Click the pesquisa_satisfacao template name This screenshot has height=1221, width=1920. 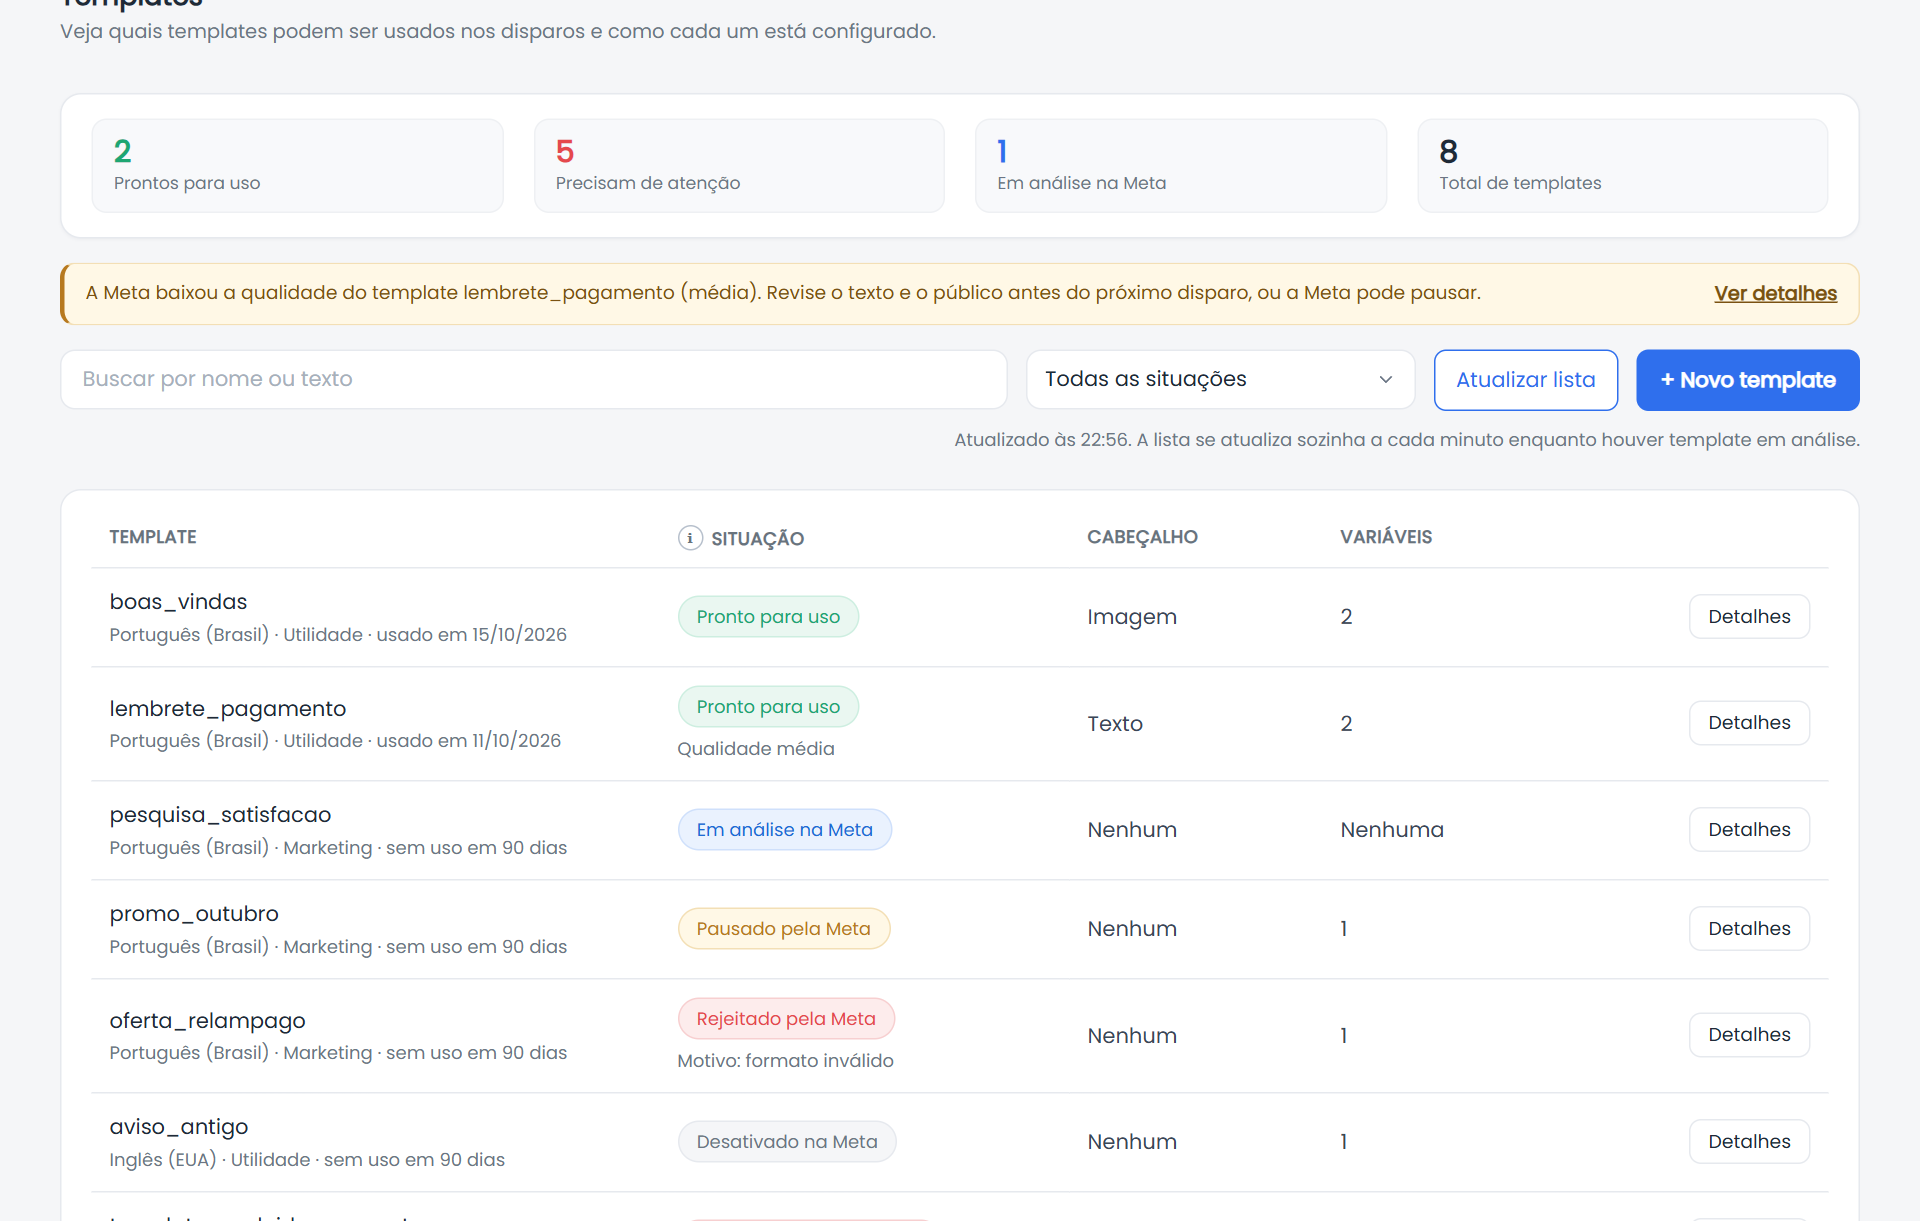[220, 815]
